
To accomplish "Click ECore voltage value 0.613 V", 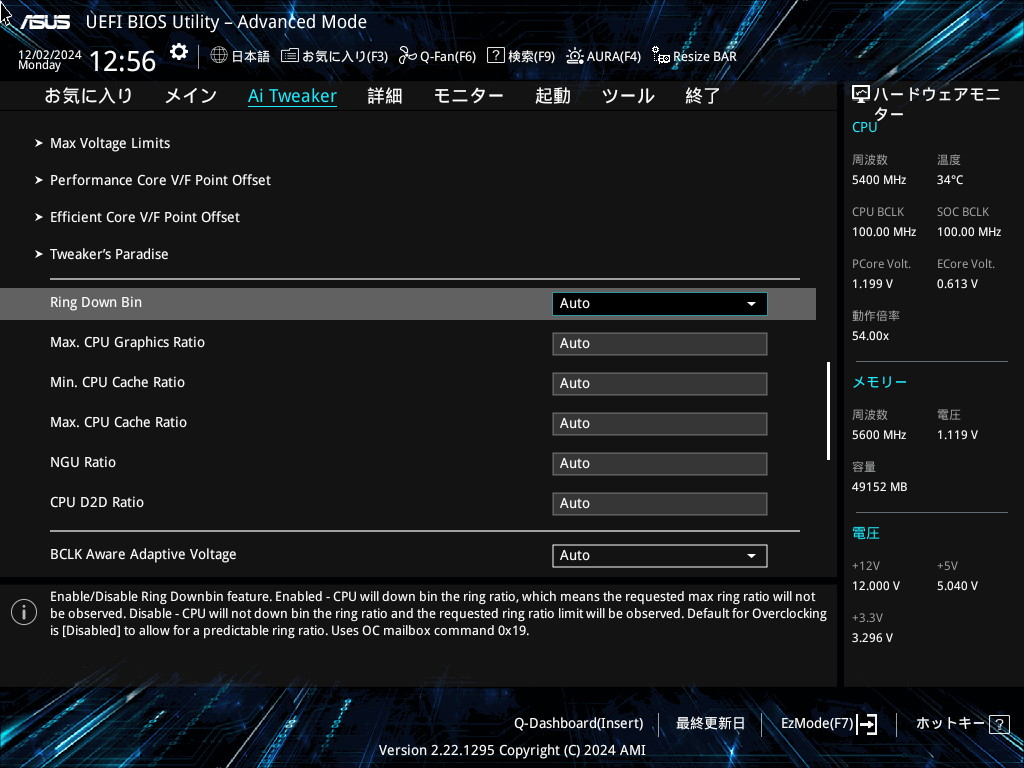I will pos(957,284).
